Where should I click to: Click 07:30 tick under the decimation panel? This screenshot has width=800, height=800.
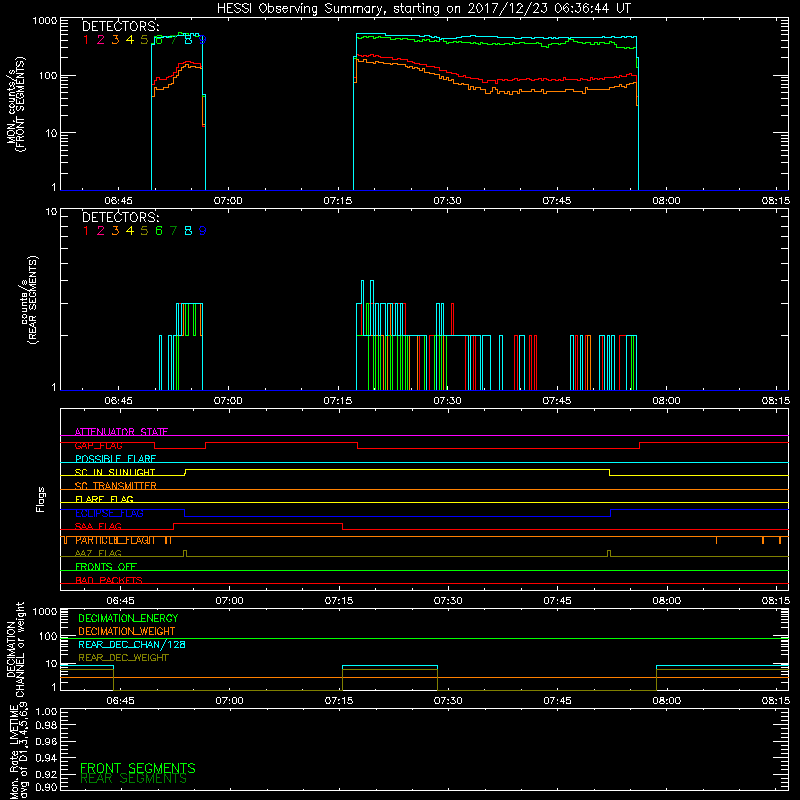pyautogui.click(x=448, y=701)
